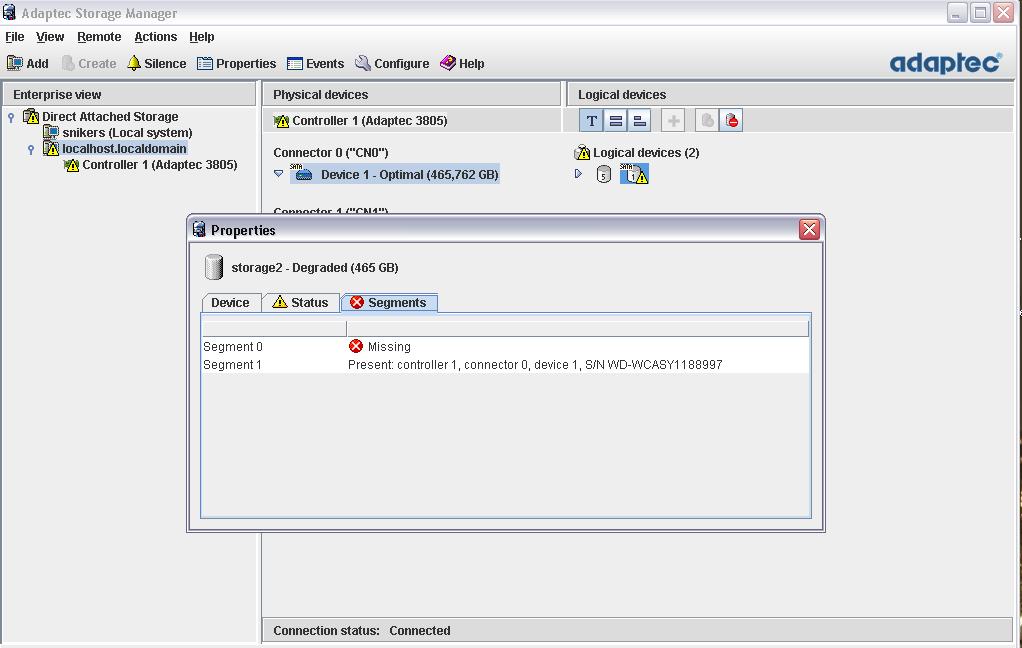Screen dimensions: 1022x648
Task: Collapse the Device 1 disclosure triangle
Action: (x=279, y=174)
